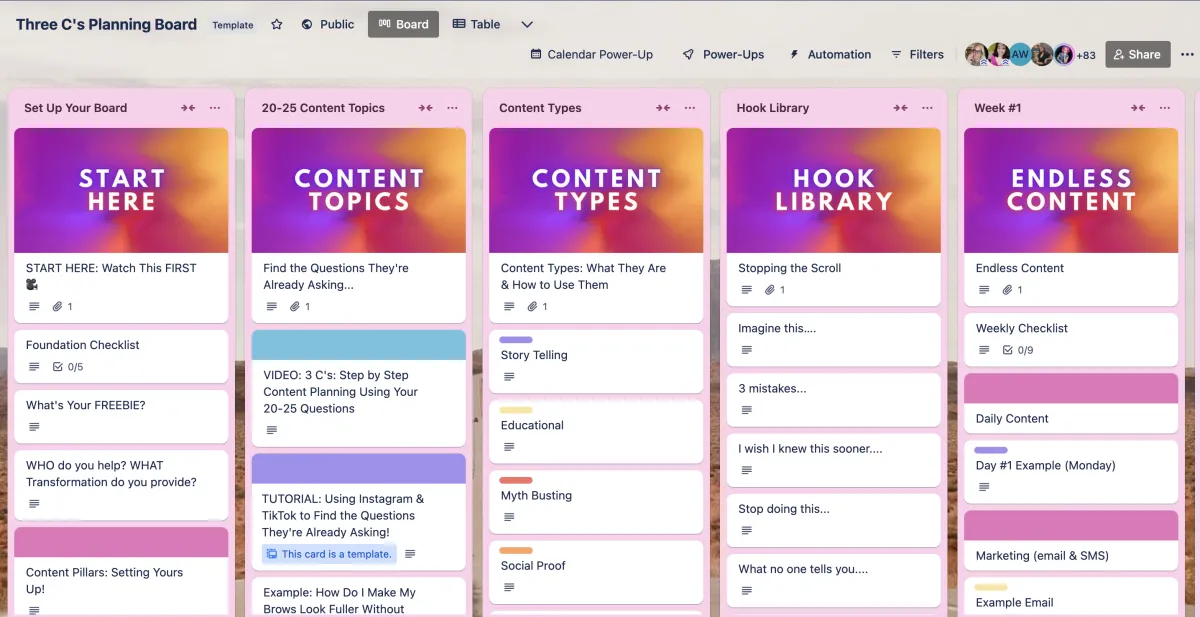Open the Daily Content card
Image resolution: width=1200 pixels, height=617 pixels.
(x=1071, y=403)
